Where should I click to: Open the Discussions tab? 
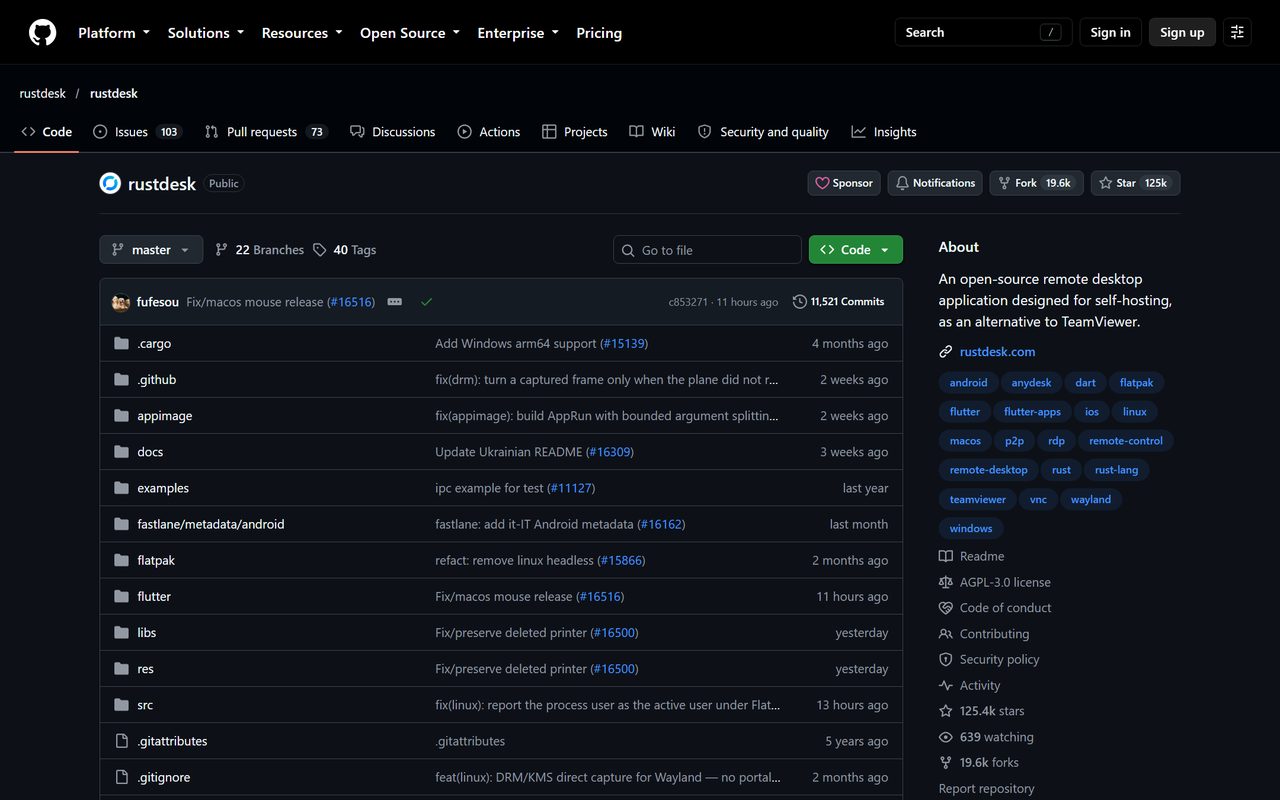[393, 132]
